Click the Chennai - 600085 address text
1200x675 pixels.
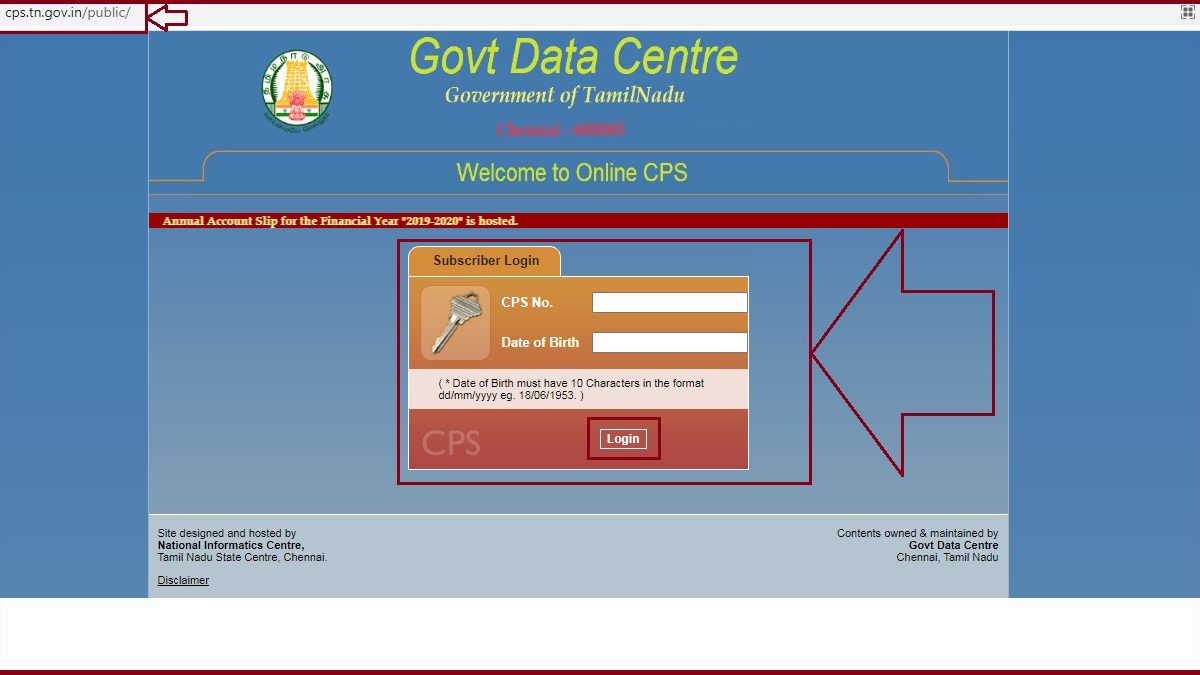(x=562, y=129)
